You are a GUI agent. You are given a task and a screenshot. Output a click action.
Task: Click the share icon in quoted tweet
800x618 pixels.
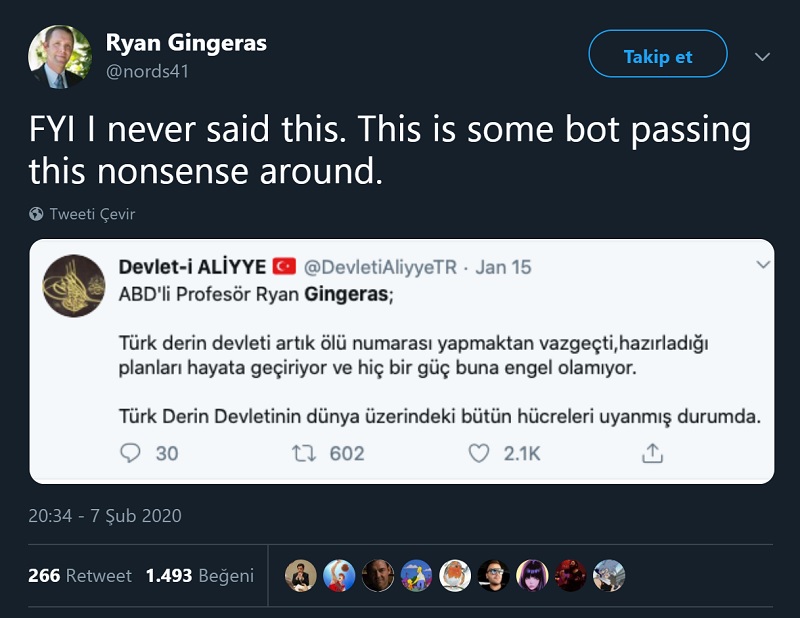pyautogui.click(x=652, y=453)
